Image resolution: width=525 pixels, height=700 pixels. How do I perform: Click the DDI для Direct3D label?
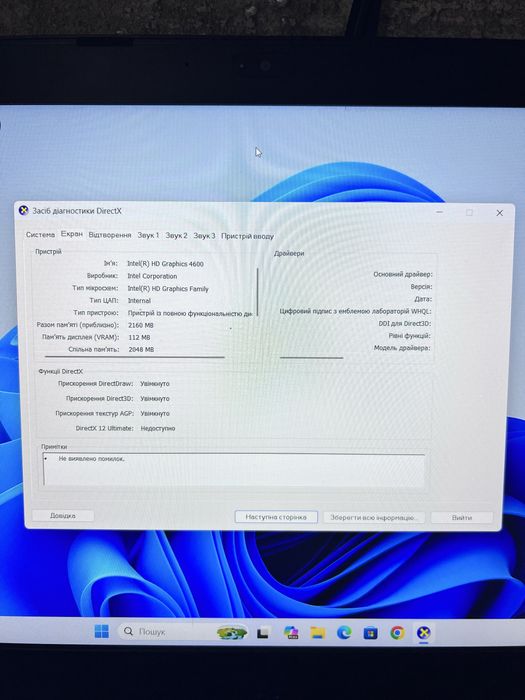pos(404,323)
